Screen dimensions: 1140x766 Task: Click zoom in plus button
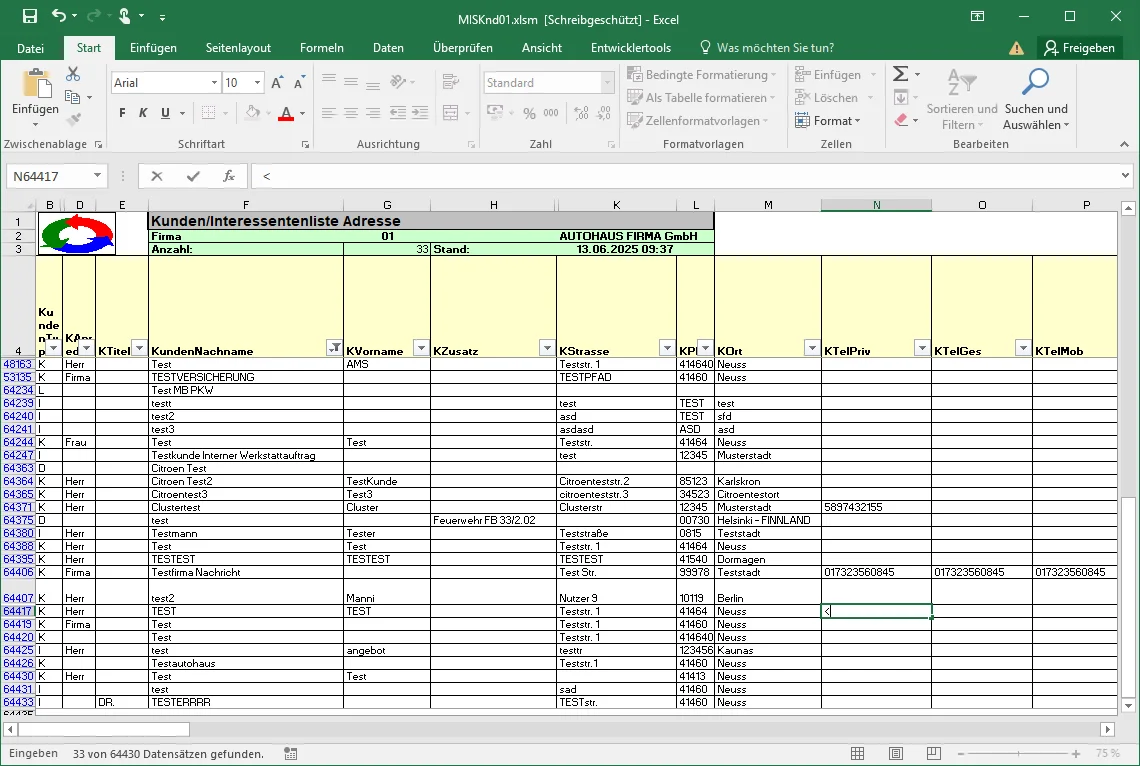point(1076,754)
